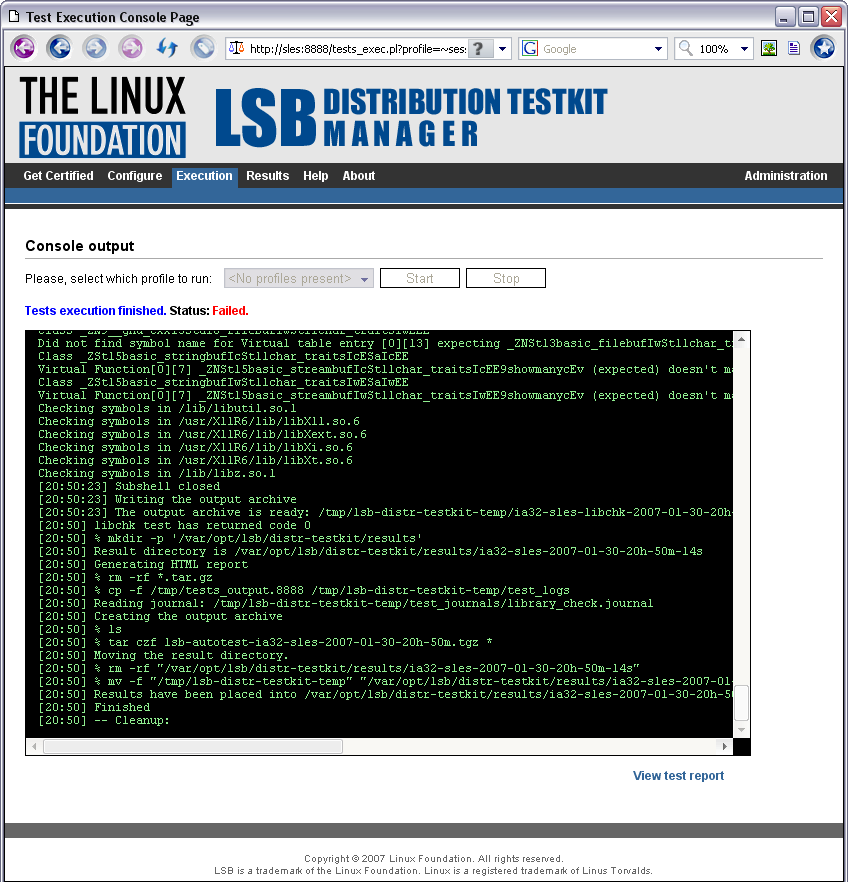Select the Execution tab
The height and width of the screenshot is (882, 848).
(x=204, y=176)
